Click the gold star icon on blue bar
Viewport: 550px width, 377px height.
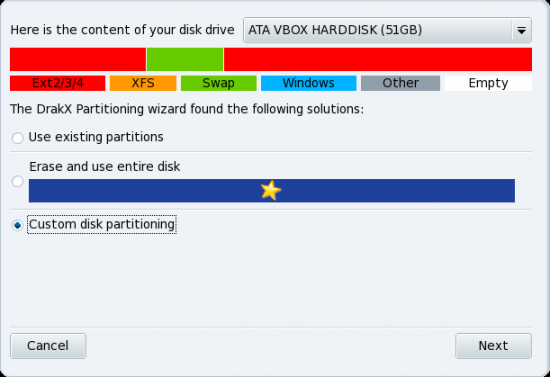pyautogui.click(x=270, y=190)
